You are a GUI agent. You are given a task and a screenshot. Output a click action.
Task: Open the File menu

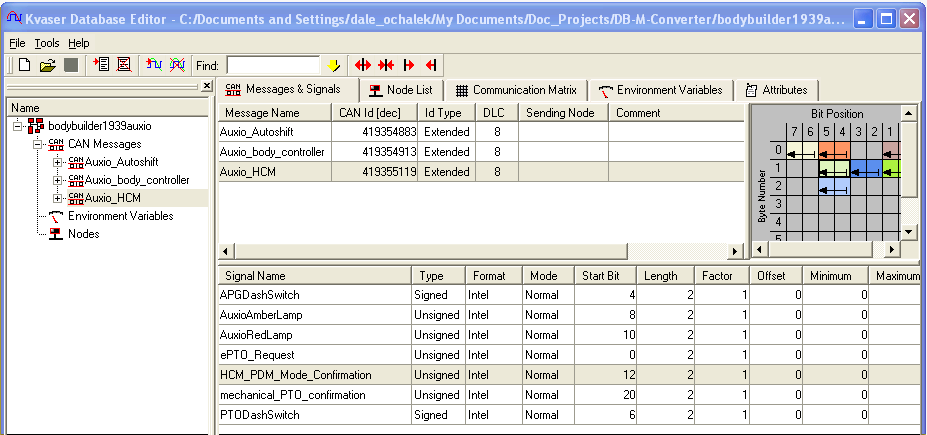tap(17, 43)
